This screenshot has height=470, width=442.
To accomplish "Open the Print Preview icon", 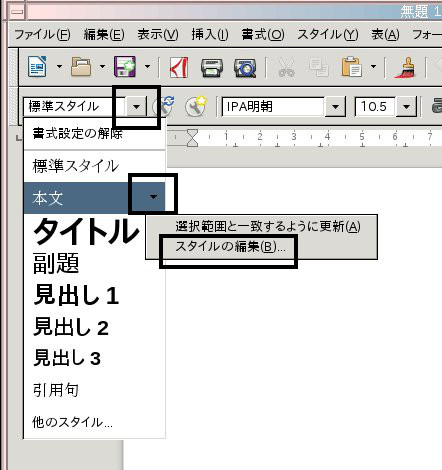I will point(245,68).
